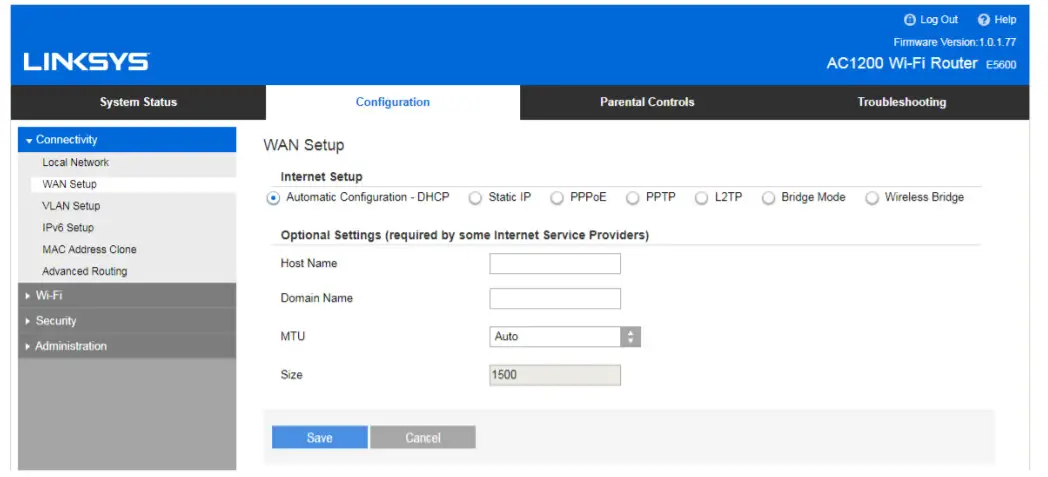
Task: Enable Bridge Mode option
Action: click(769, 198)
